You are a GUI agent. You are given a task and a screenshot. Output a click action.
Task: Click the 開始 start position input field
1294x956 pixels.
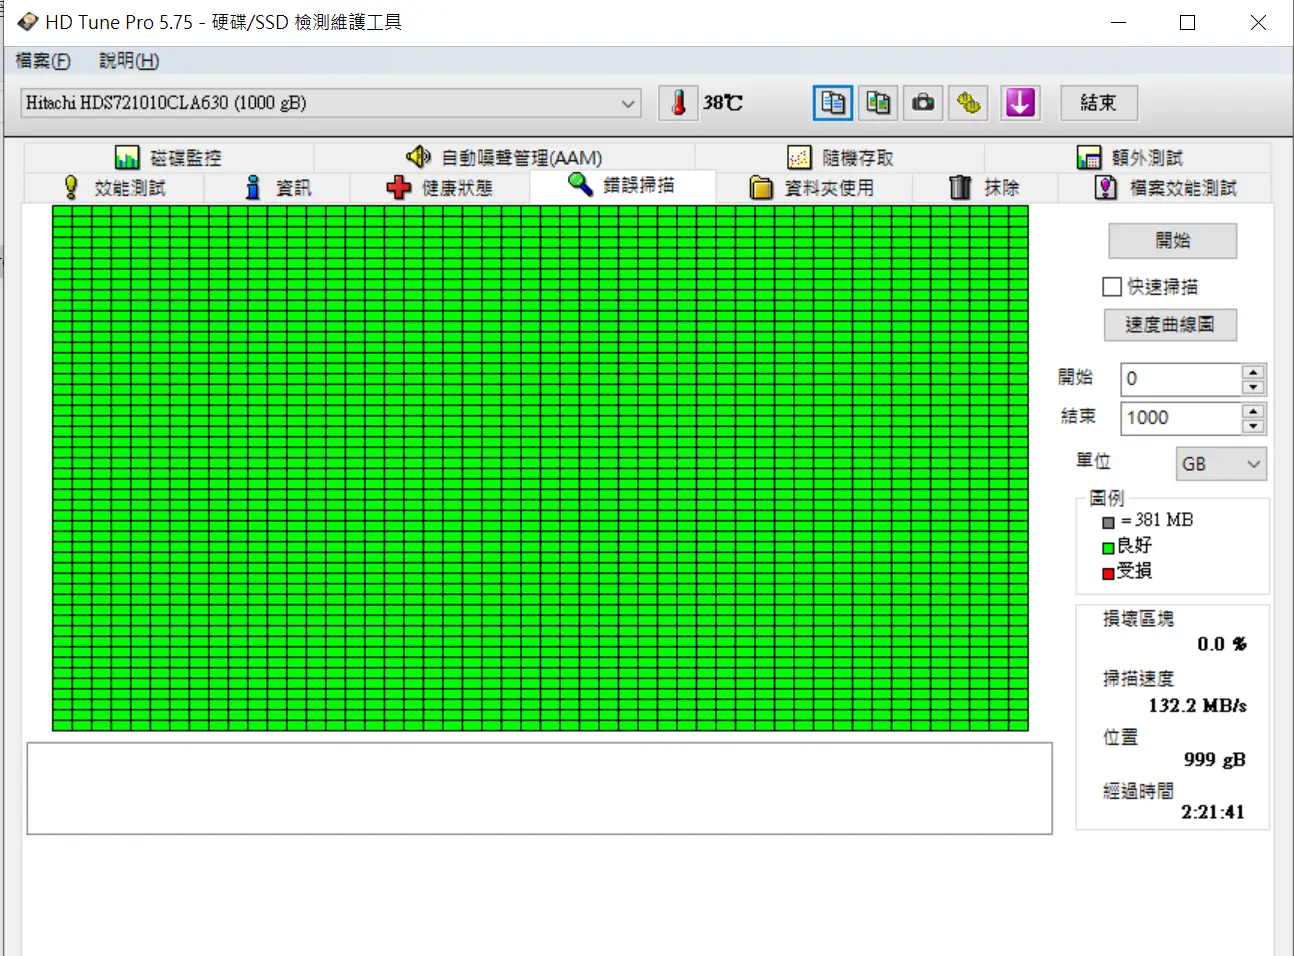click(x=1180, y=379)
